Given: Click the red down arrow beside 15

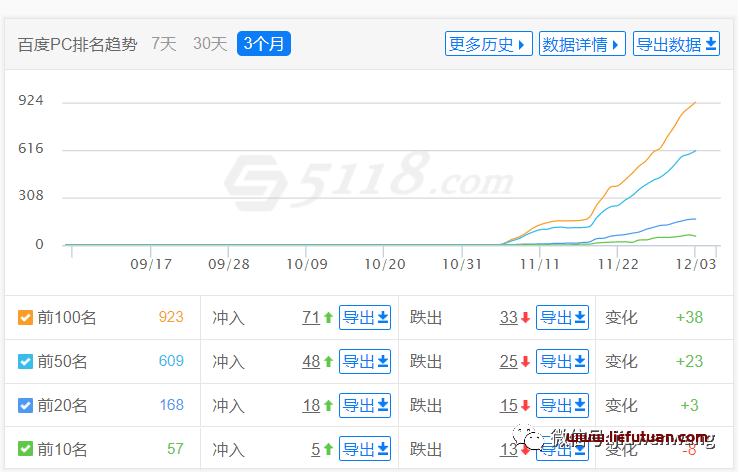Looking at the screenshot, I should pyautogui.click(x=526, y=405).
